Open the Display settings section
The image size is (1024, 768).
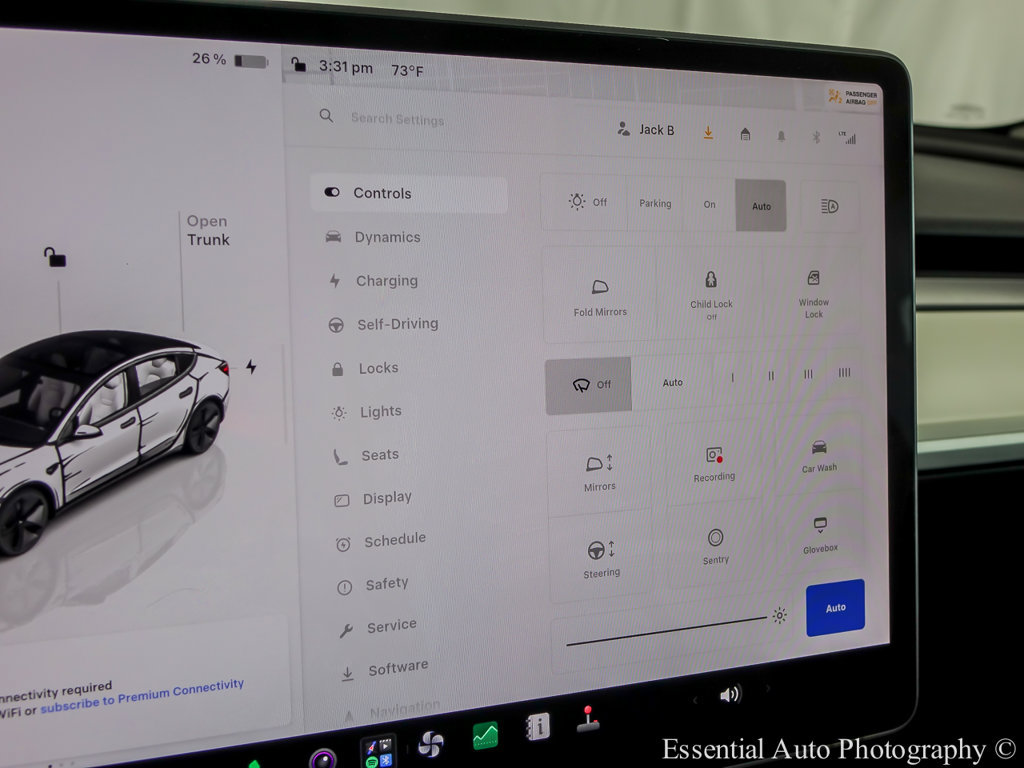coord(373,498)
